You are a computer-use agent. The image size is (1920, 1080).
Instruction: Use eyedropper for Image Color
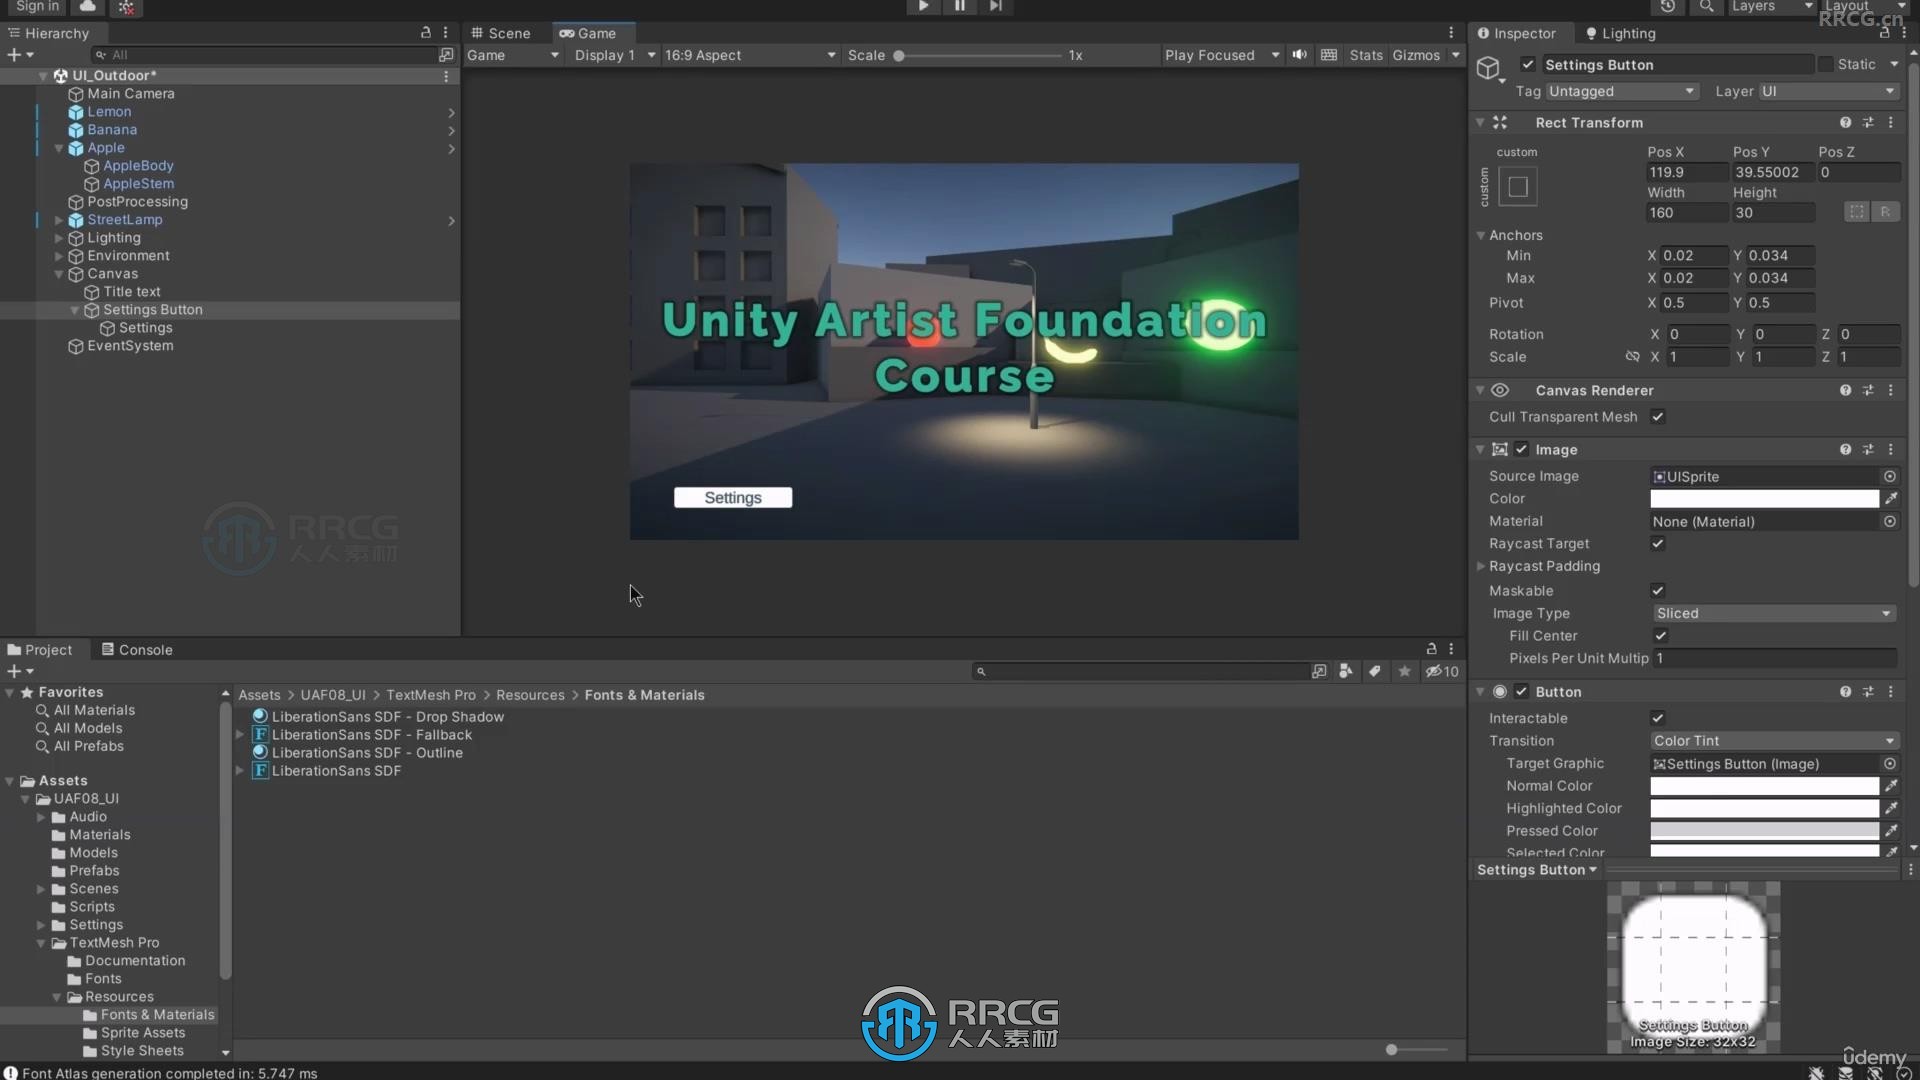(x=1891, y=498)
